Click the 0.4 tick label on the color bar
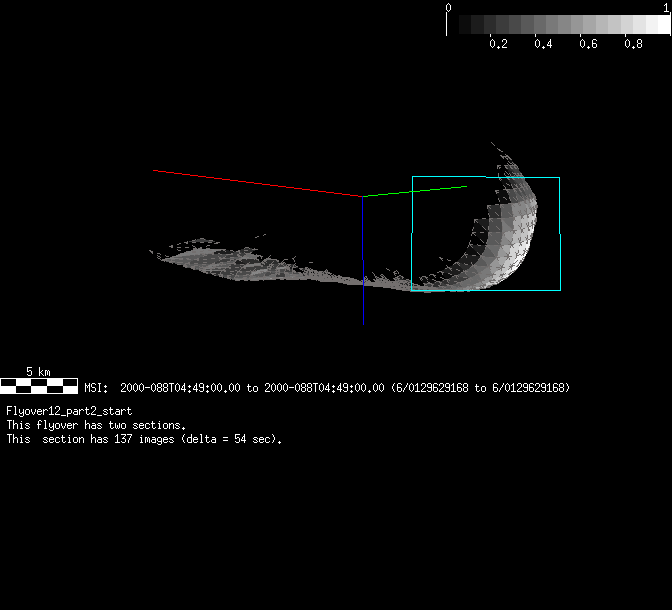672x610 pixels. (x=543, y=44)
